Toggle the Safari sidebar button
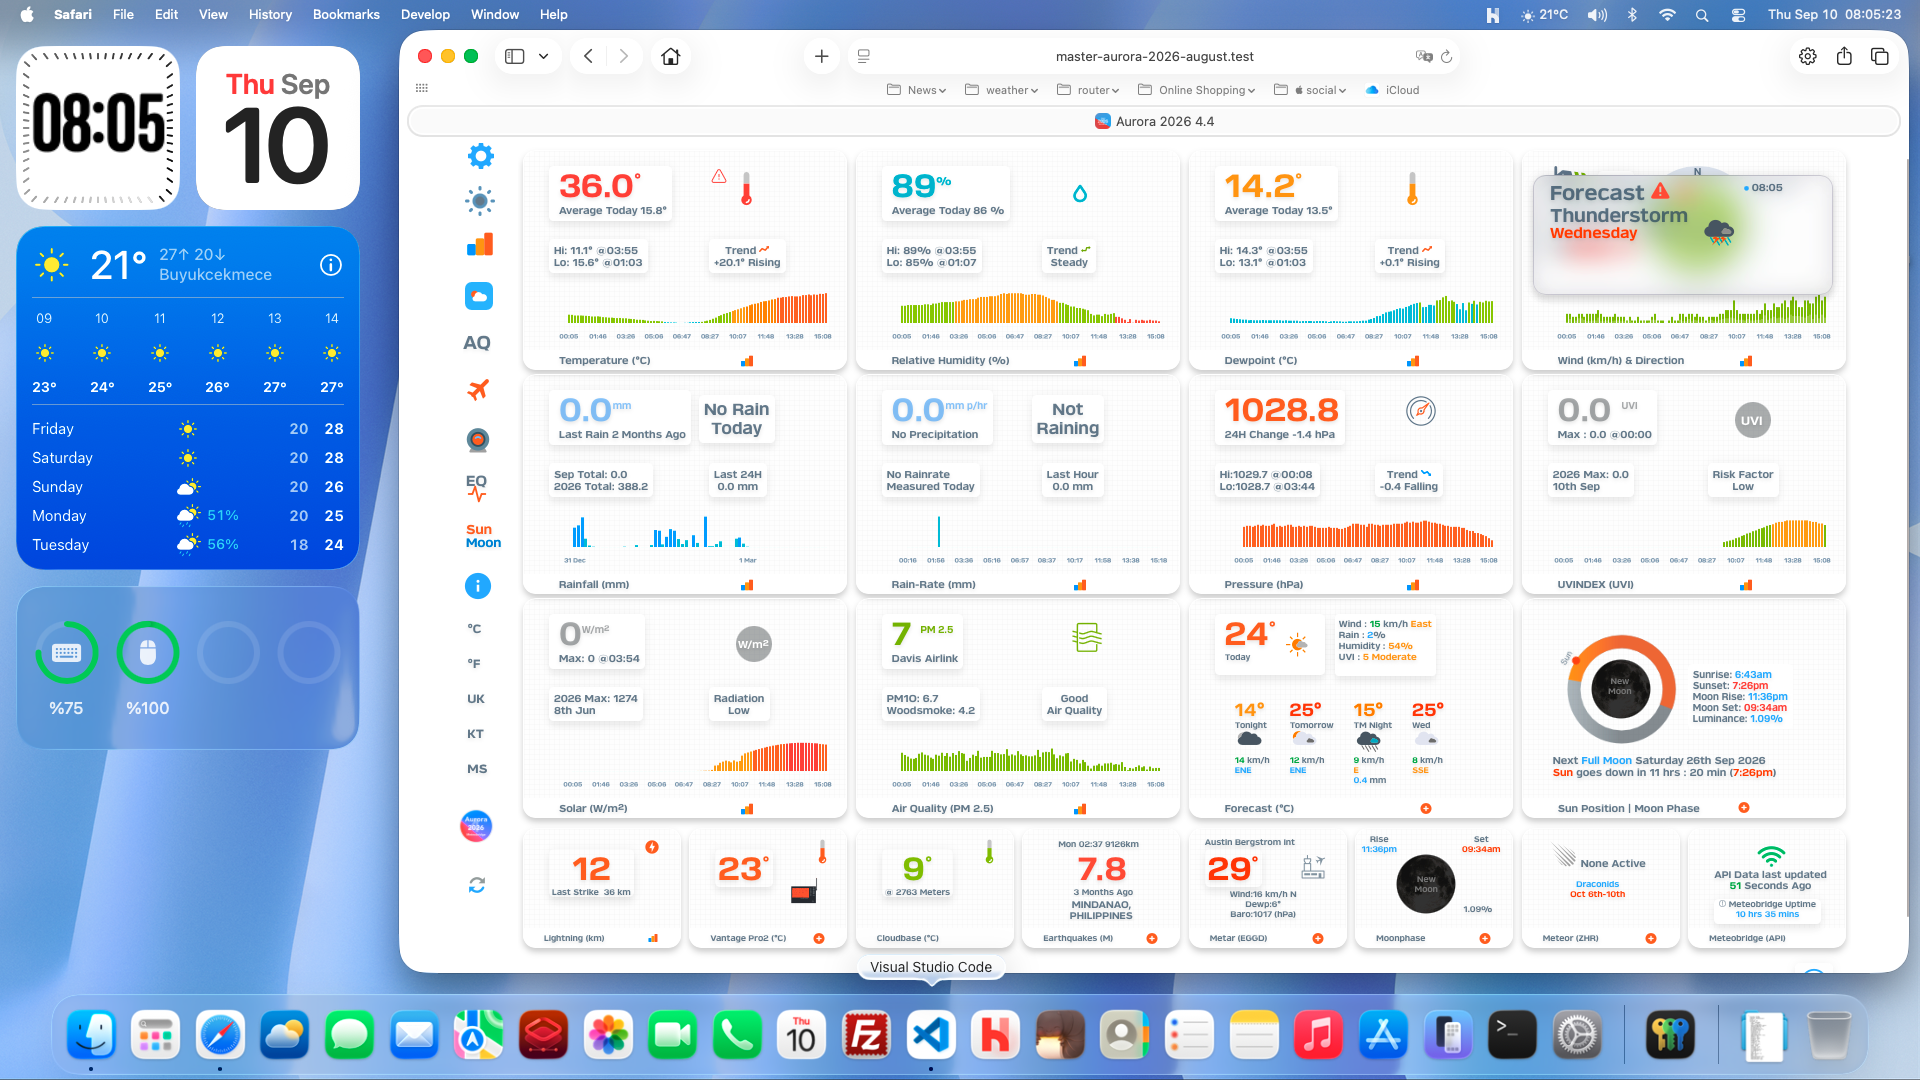Screen dimensions: 1920x1080 tap(515, 57)
